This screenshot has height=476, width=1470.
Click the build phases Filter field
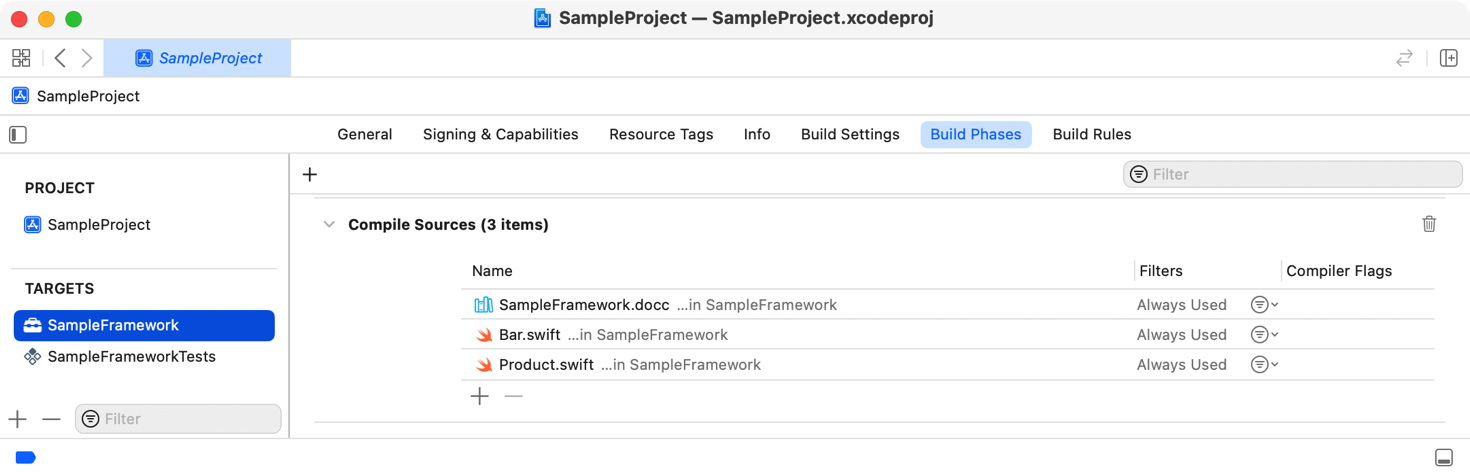[1300, 174]
